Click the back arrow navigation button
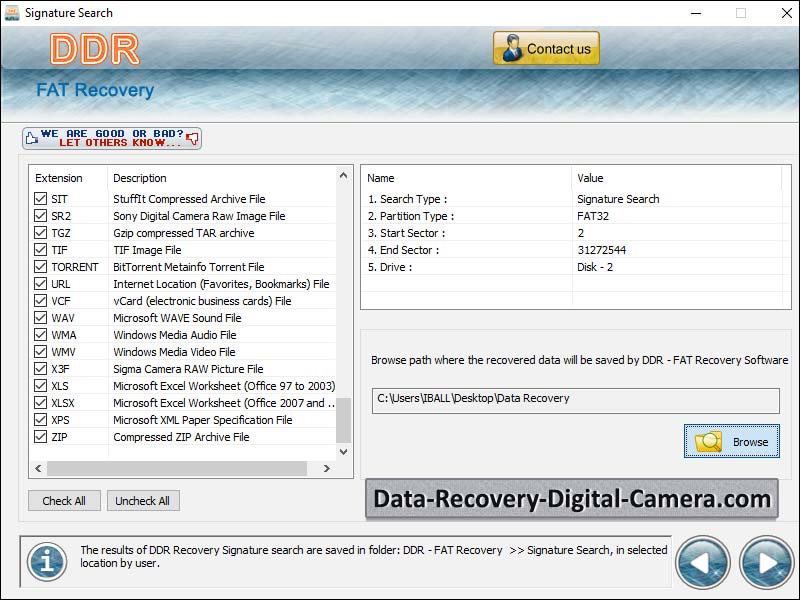Screen dimensions: 800x600 (703, 563)
